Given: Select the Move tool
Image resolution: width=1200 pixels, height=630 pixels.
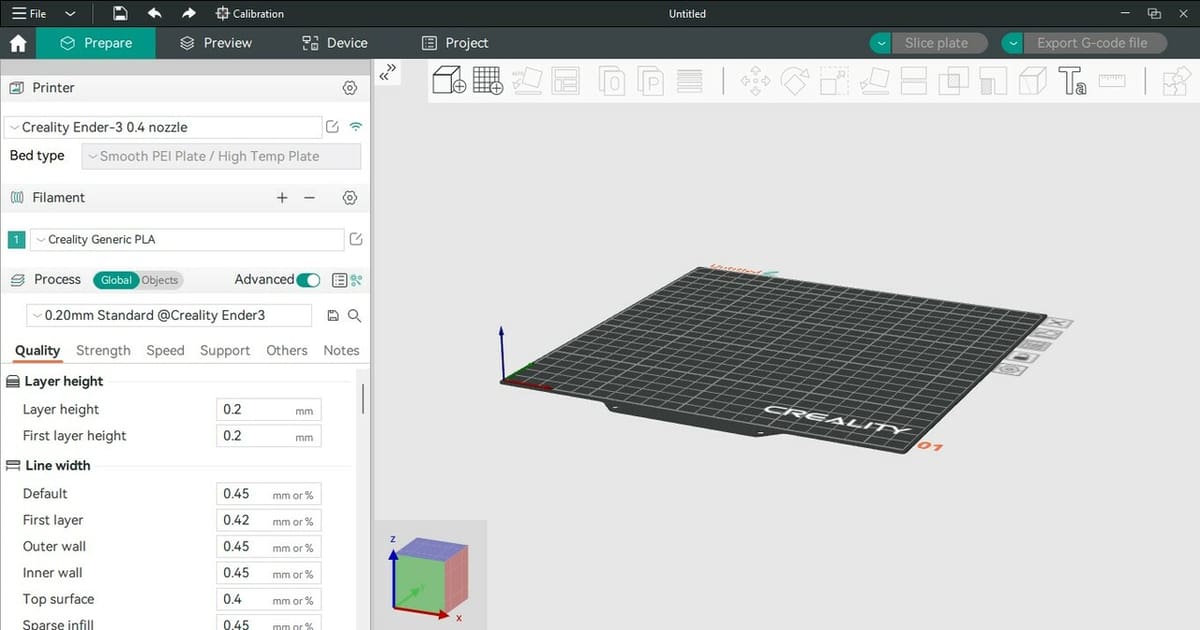Looking at the screenshot, I should click(755, 81).
